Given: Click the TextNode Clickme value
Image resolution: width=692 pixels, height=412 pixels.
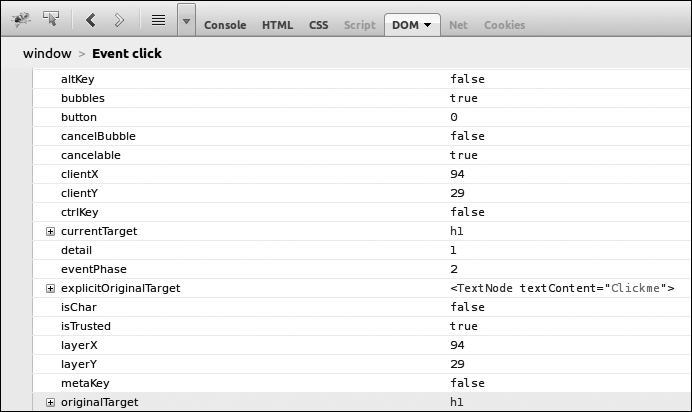Looking at the screenshot, I should 562,288.
